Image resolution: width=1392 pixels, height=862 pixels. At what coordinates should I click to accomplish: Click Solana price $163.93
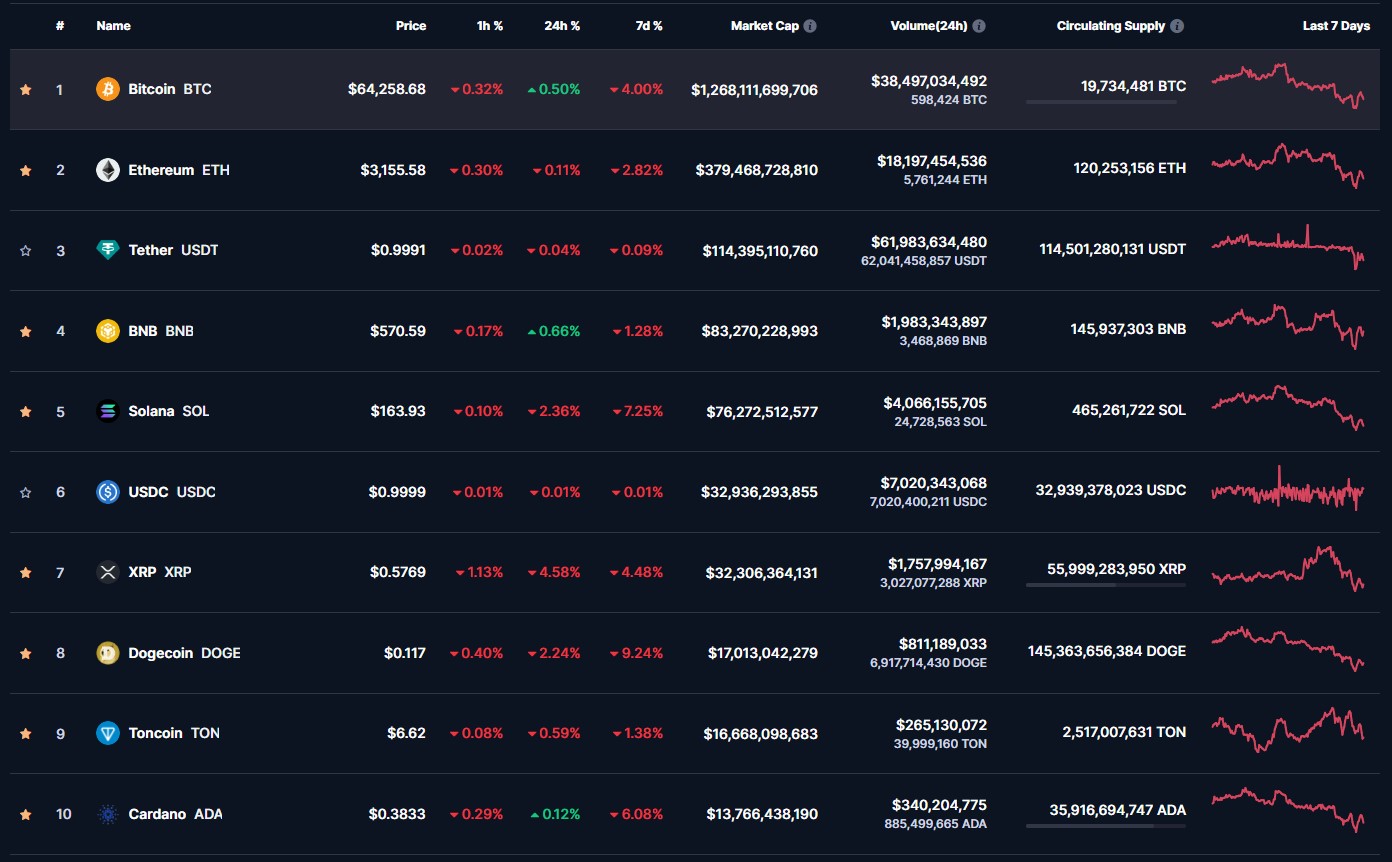[x=398, y=411]
